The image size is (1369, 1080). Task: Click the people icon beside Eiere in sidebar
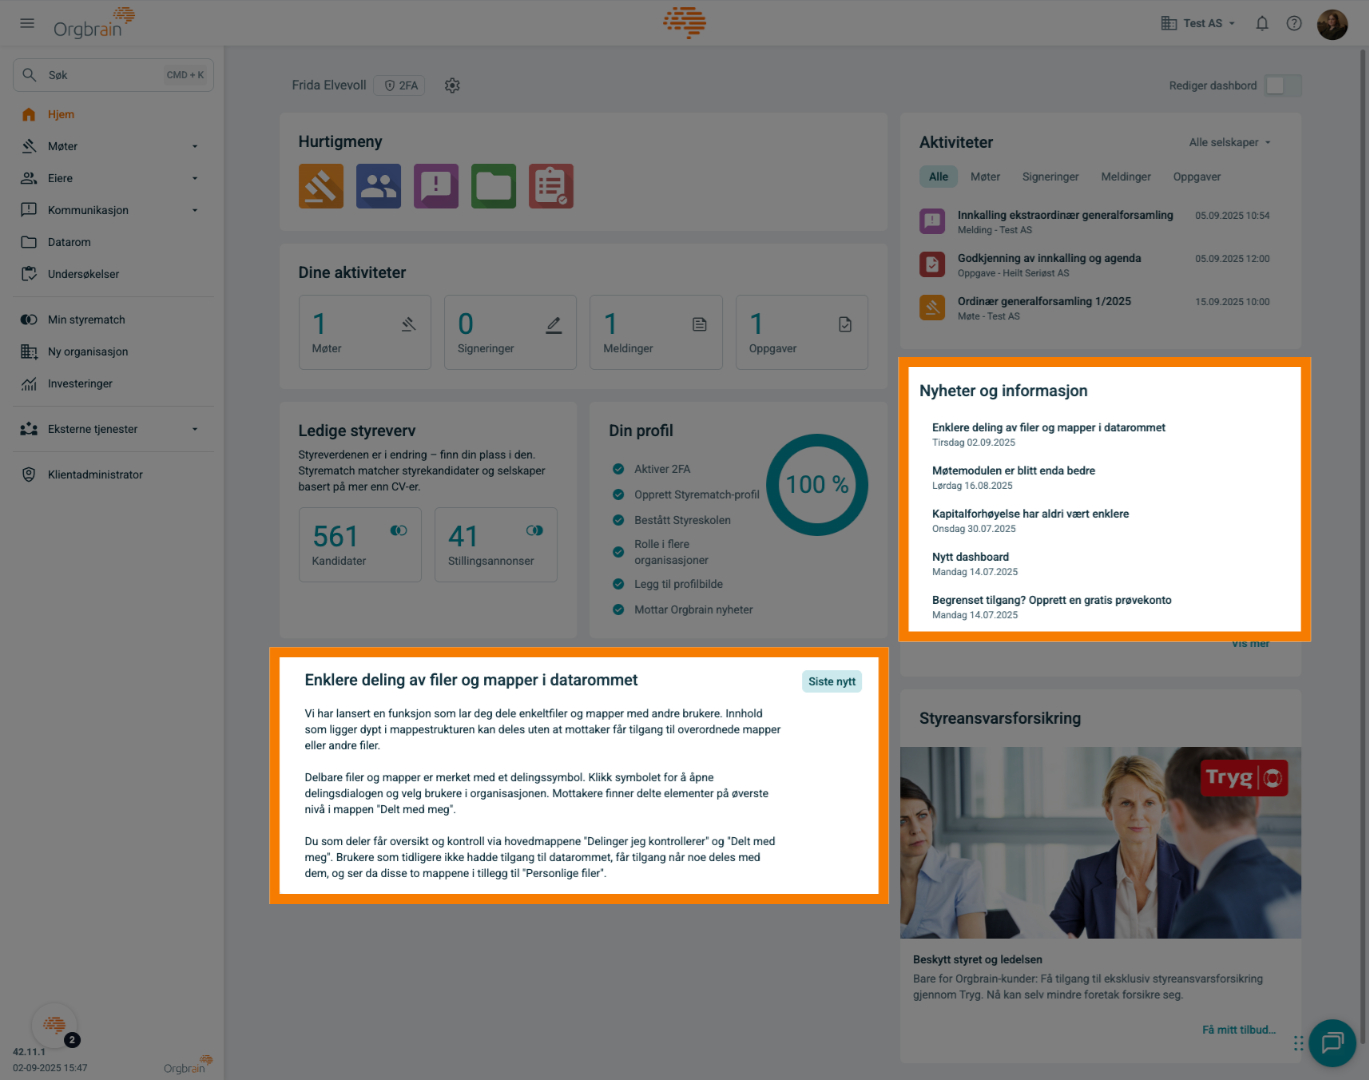click(x=29, y=178)
